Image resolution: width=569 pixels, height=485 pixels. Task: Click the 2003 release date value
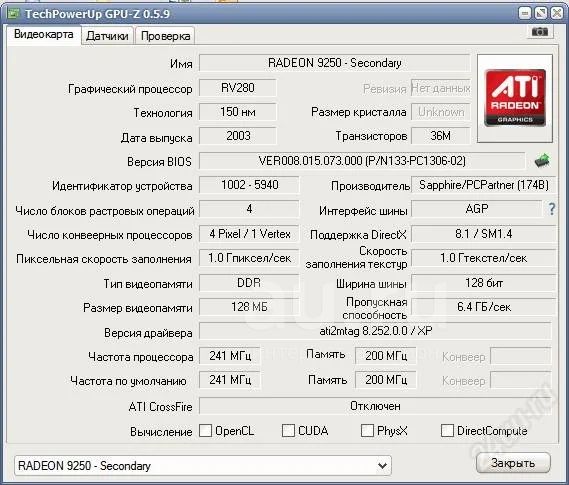[x=238, y=136]
